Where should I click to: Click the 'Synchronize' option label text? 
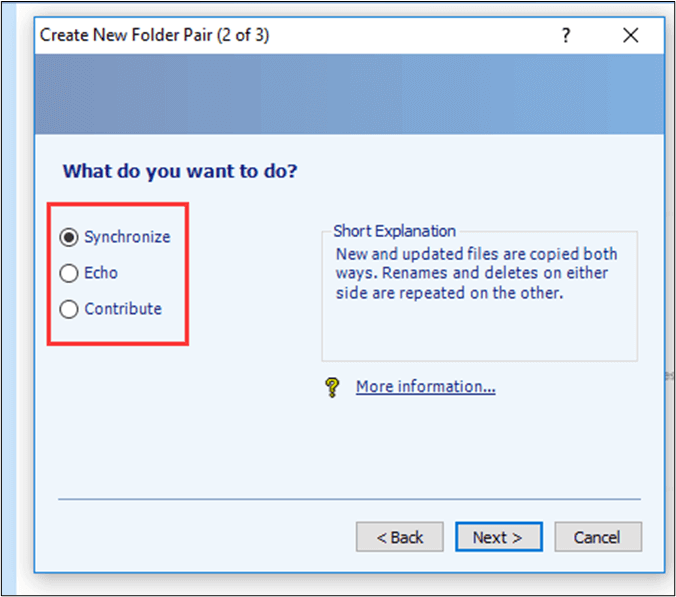click(x=127, y=237)
